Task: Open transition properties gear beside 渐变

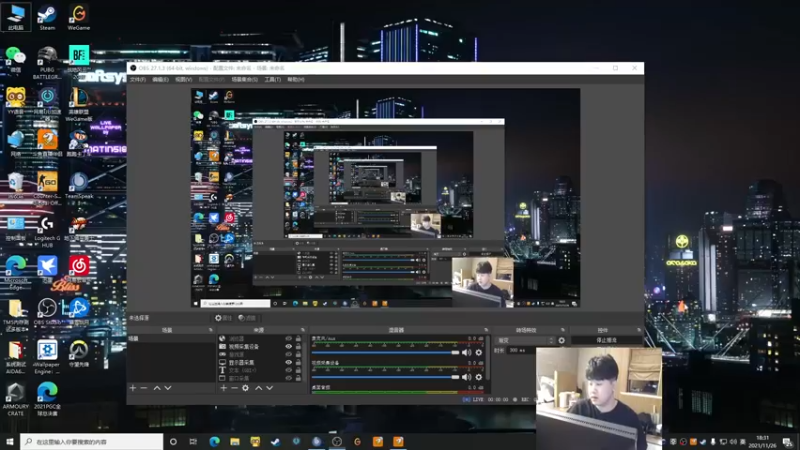Action: click(562, 340)
